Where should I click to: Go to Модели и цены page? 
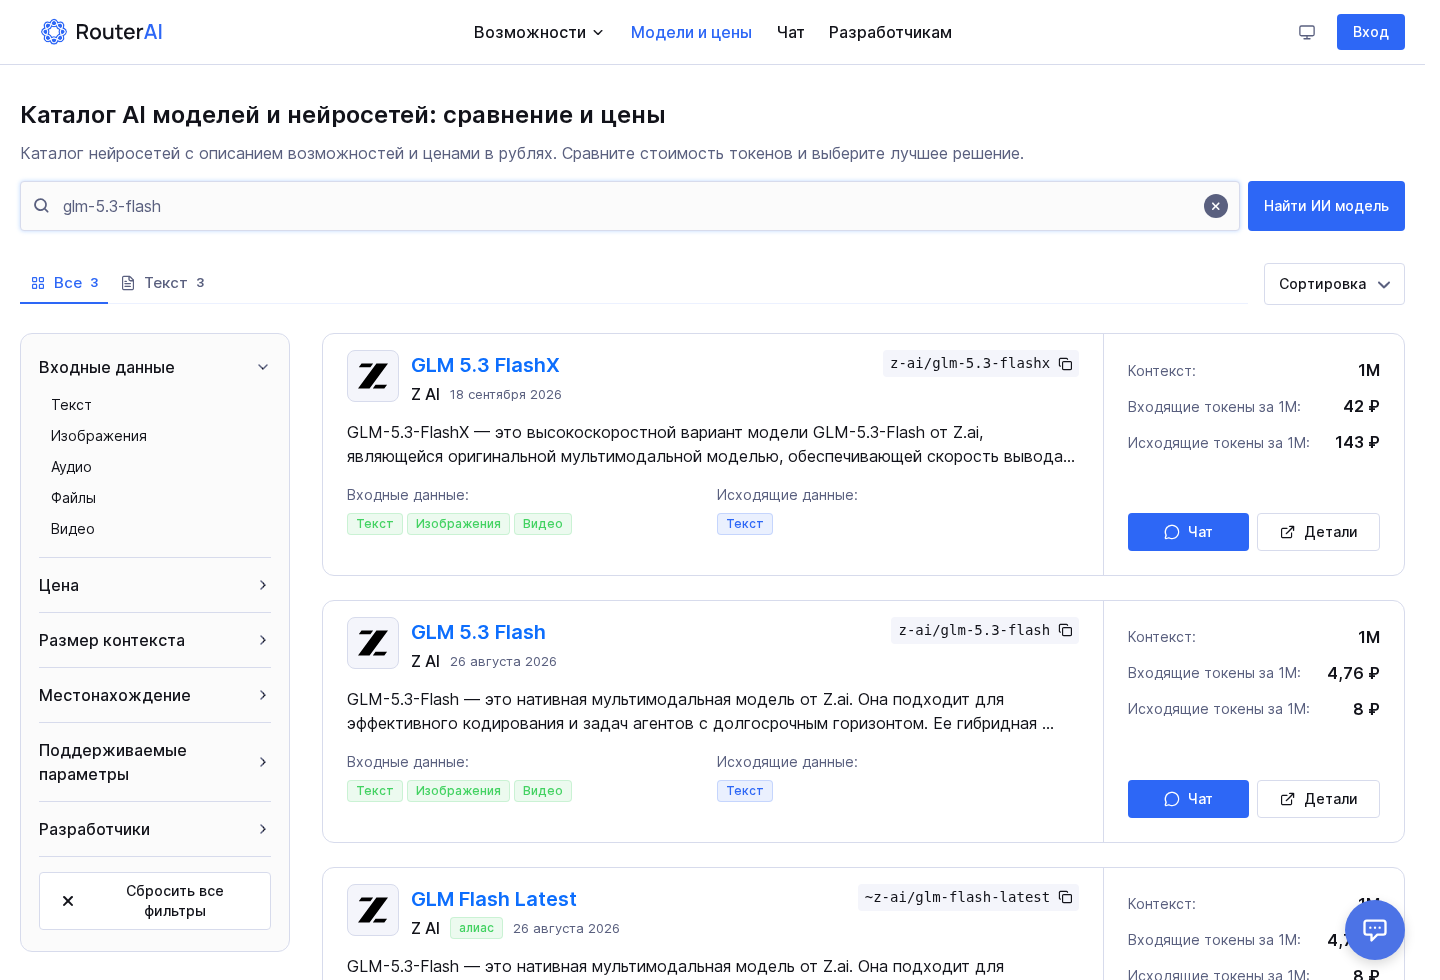pyautogui.click(x=691, y=32)
